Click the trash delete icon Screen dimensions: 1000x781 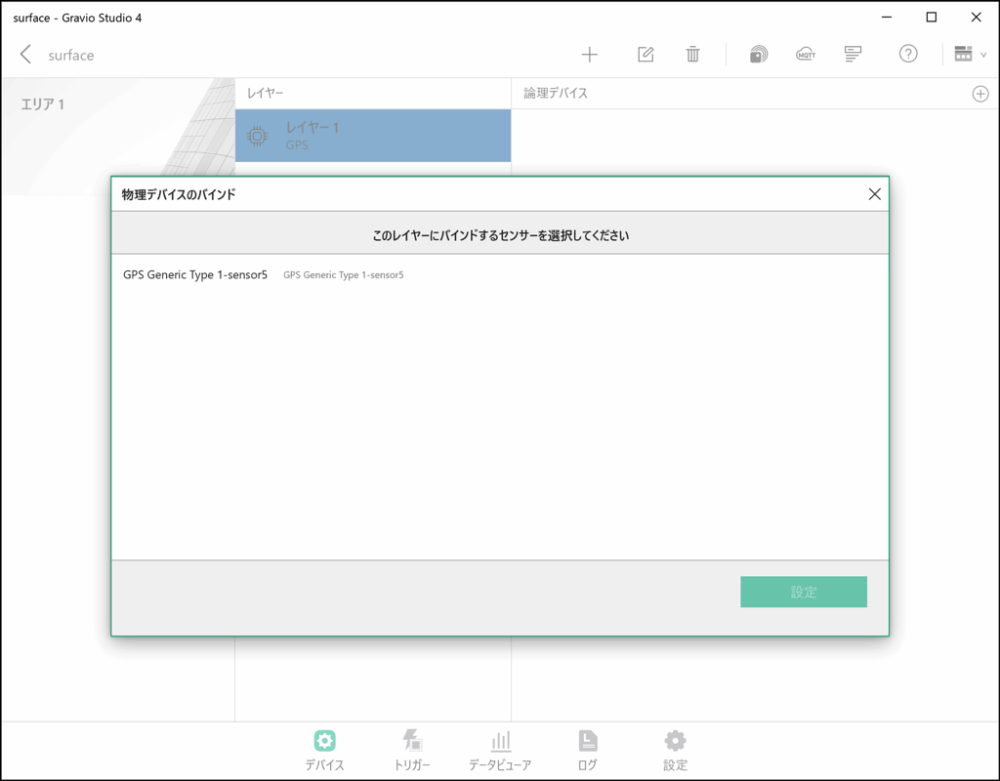click(693, 54)
